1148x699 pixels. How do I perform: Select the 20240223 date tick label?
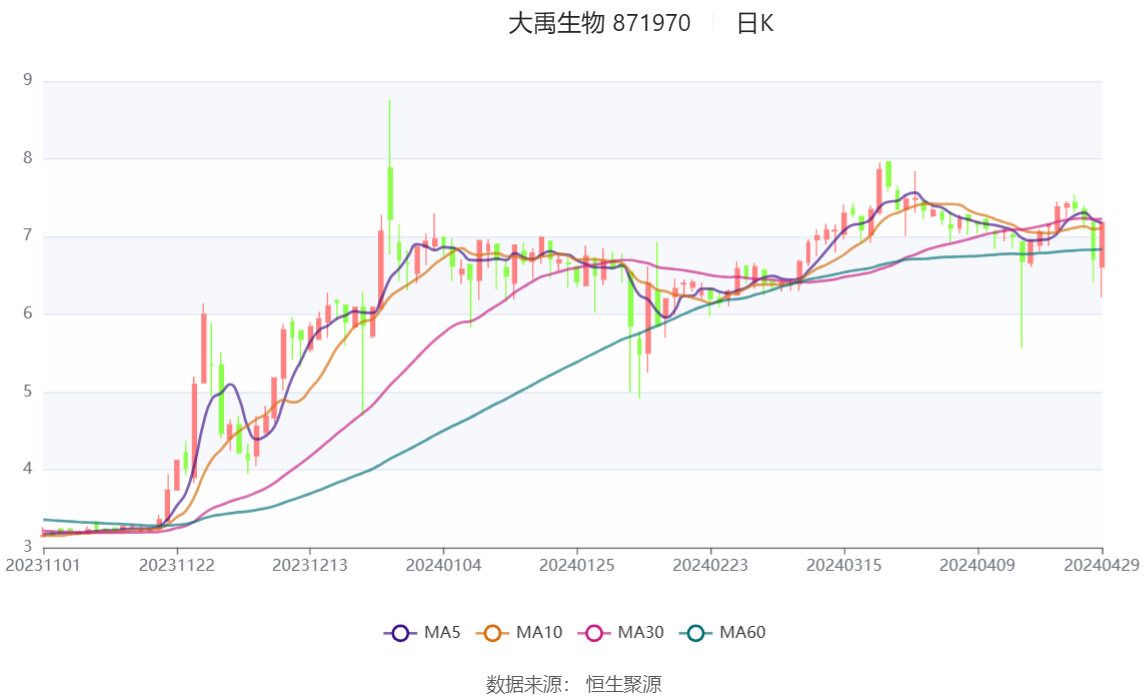point(710,565)
